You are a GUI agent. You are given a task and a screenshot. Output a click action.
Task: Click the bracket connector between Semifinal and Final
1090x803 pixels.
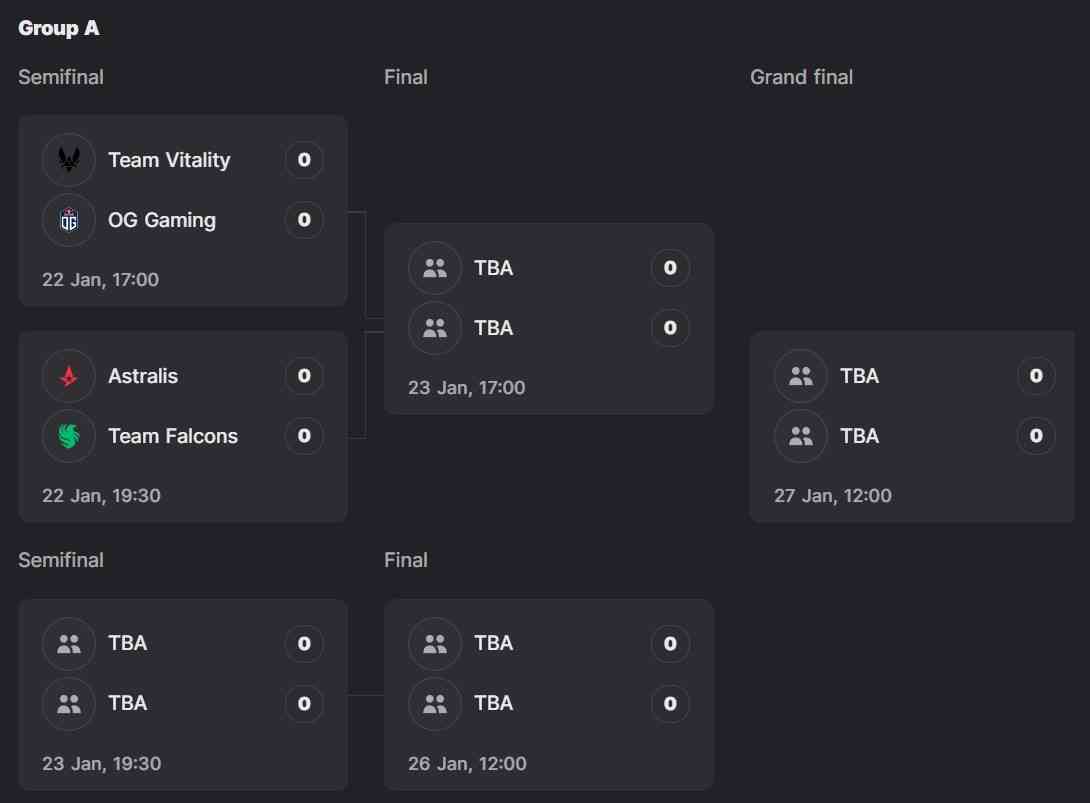(x=365, y=318)
